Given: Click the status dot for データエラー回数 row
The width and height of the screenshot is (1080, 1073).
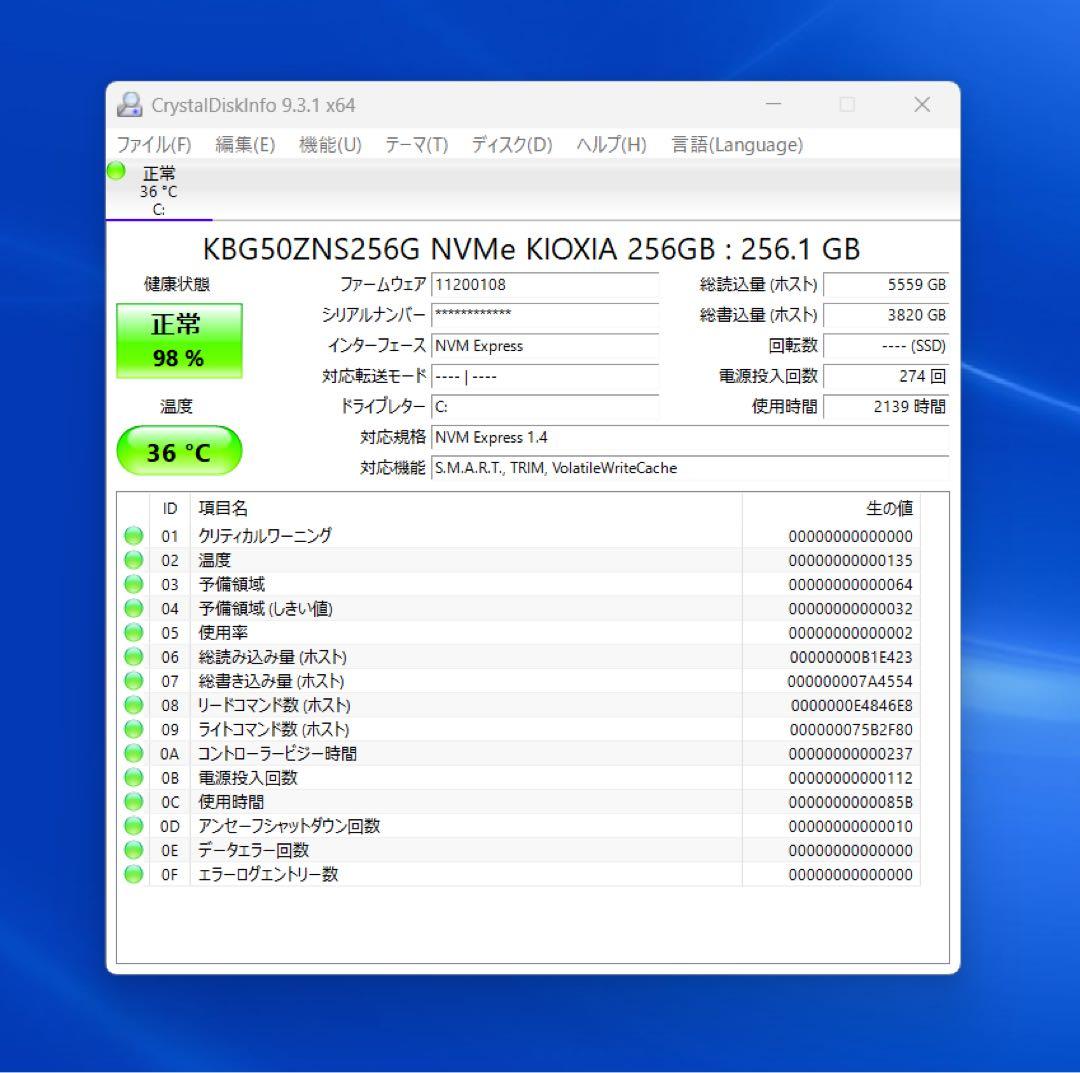Looking at the screenshot, I should 133,850.
